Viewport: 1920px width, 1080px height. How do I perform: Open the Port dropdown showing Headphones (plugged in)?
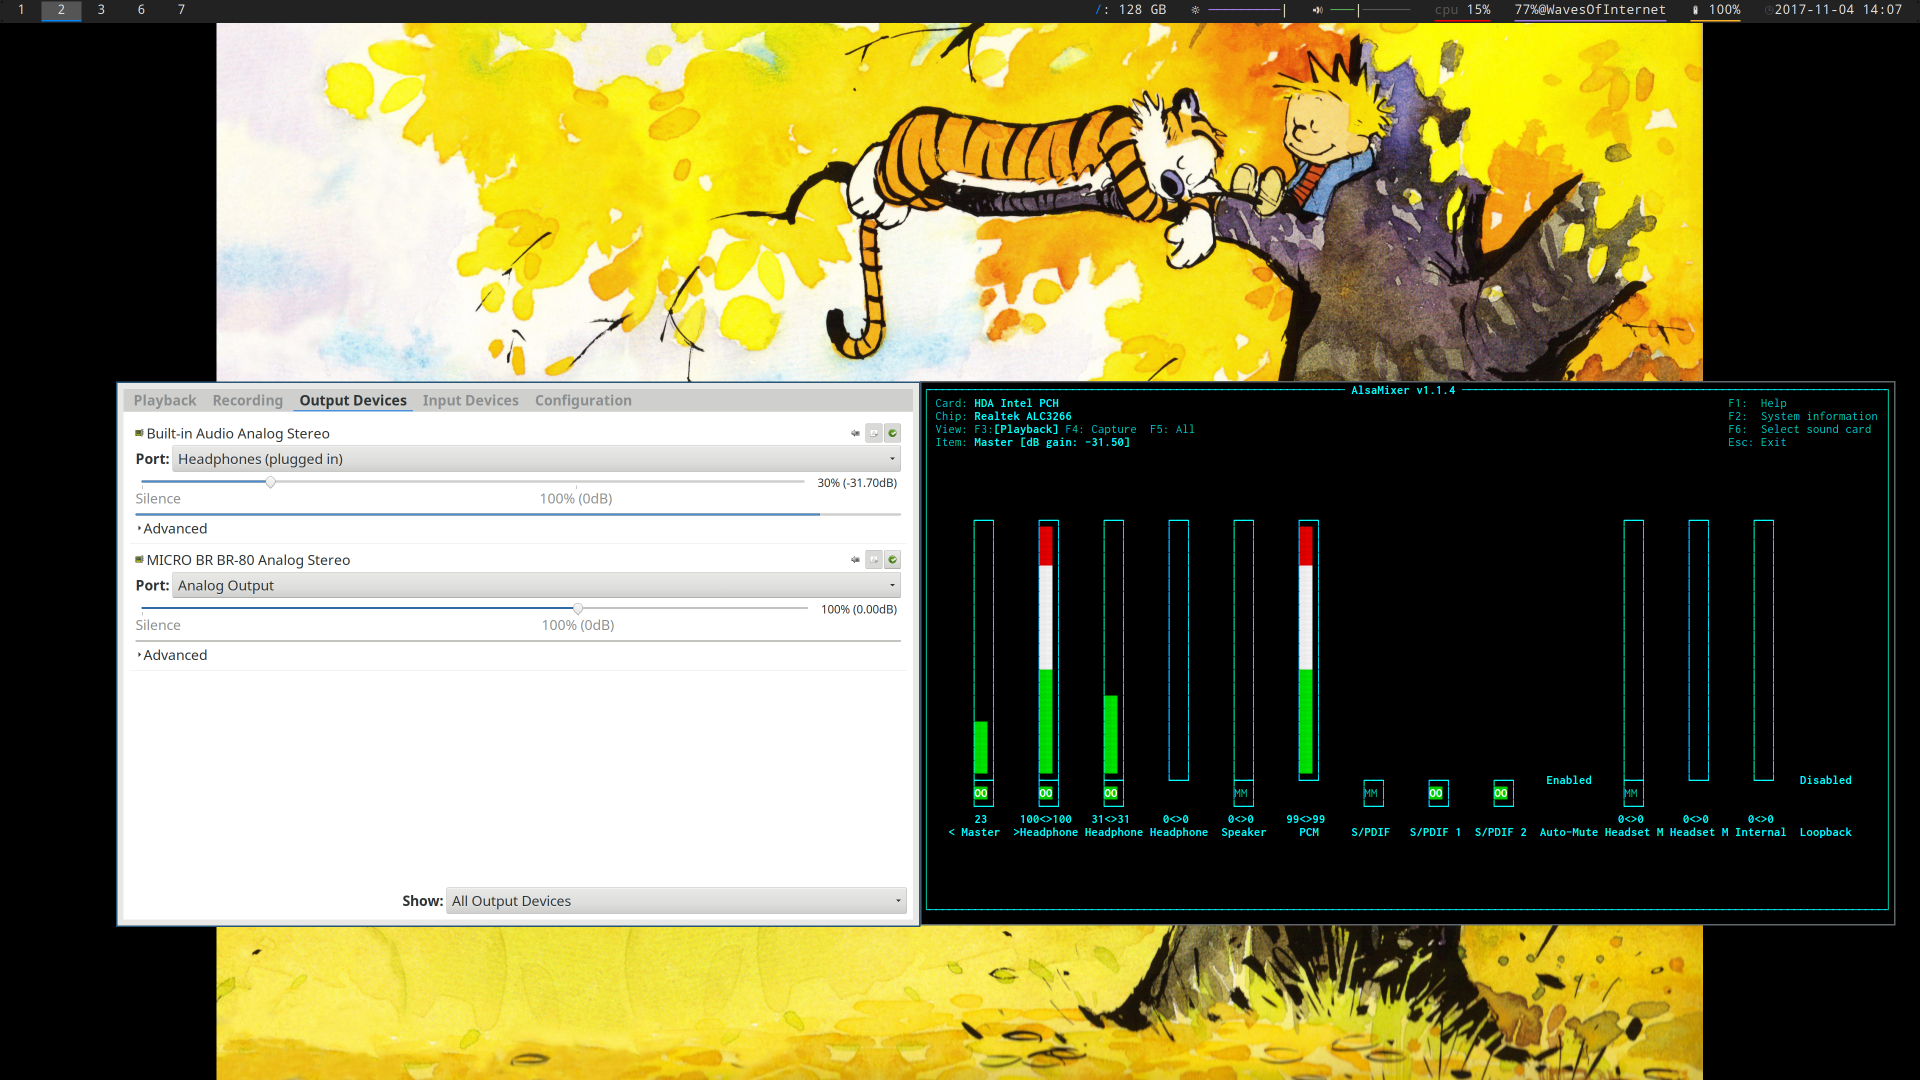pyautogui.click(x=536, y=459)
